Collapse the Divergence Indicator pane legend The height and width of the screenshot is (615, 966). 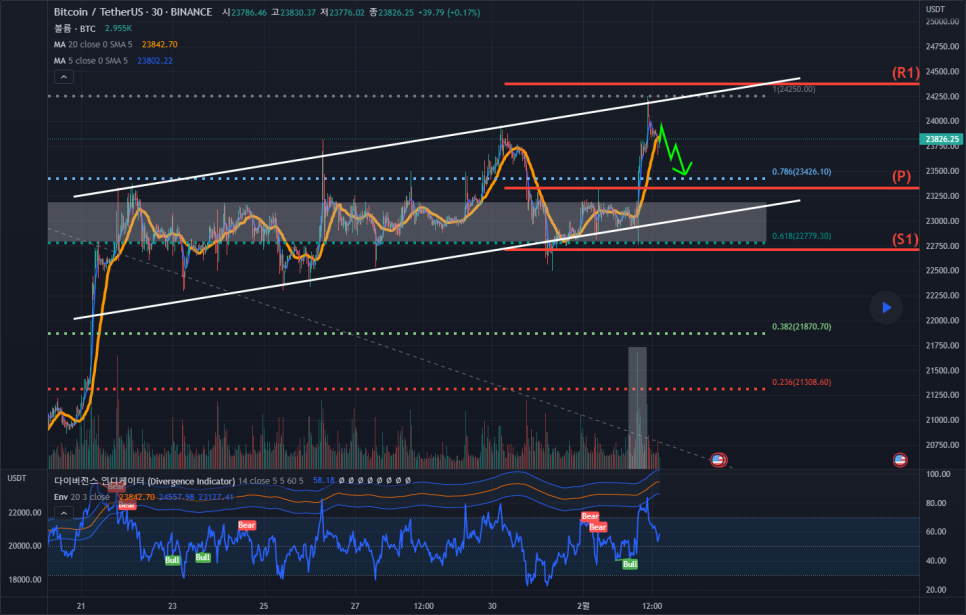tap(63, 511)
